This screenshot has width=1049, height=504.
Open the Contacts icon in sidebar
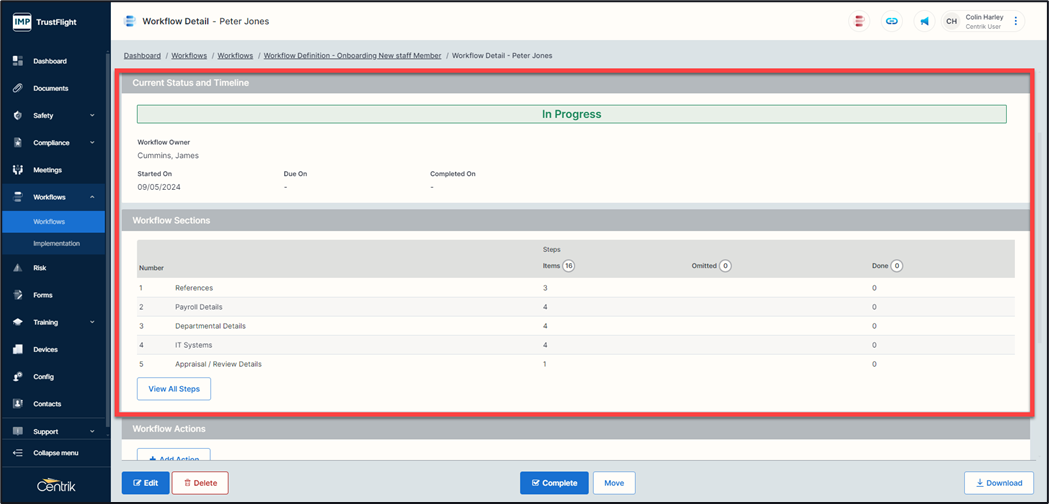coord(18,404)
